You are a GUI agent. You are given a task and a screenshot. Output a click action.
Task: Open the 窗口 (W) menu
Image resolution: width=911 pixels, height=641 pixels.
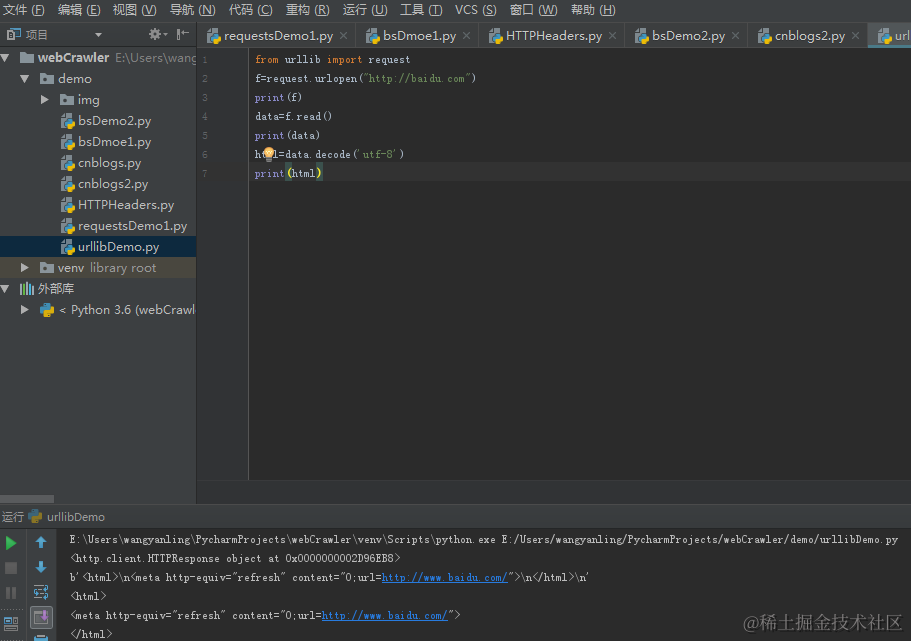tap(533, 10)
